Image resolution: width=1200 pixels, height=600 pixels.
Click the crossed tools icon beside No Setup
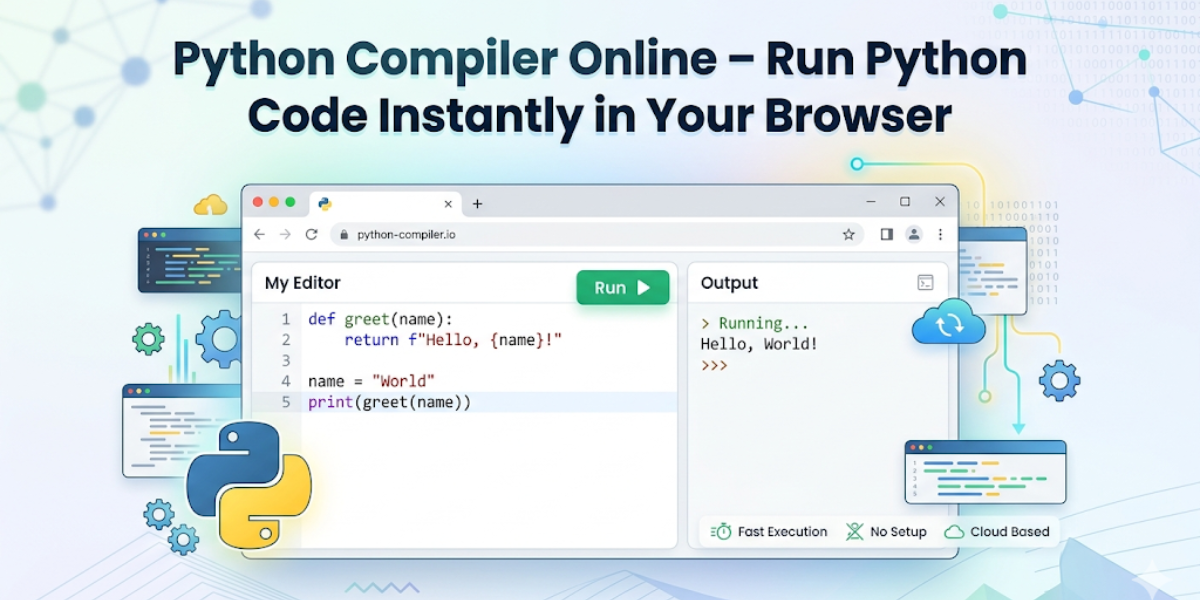[854, 532]
